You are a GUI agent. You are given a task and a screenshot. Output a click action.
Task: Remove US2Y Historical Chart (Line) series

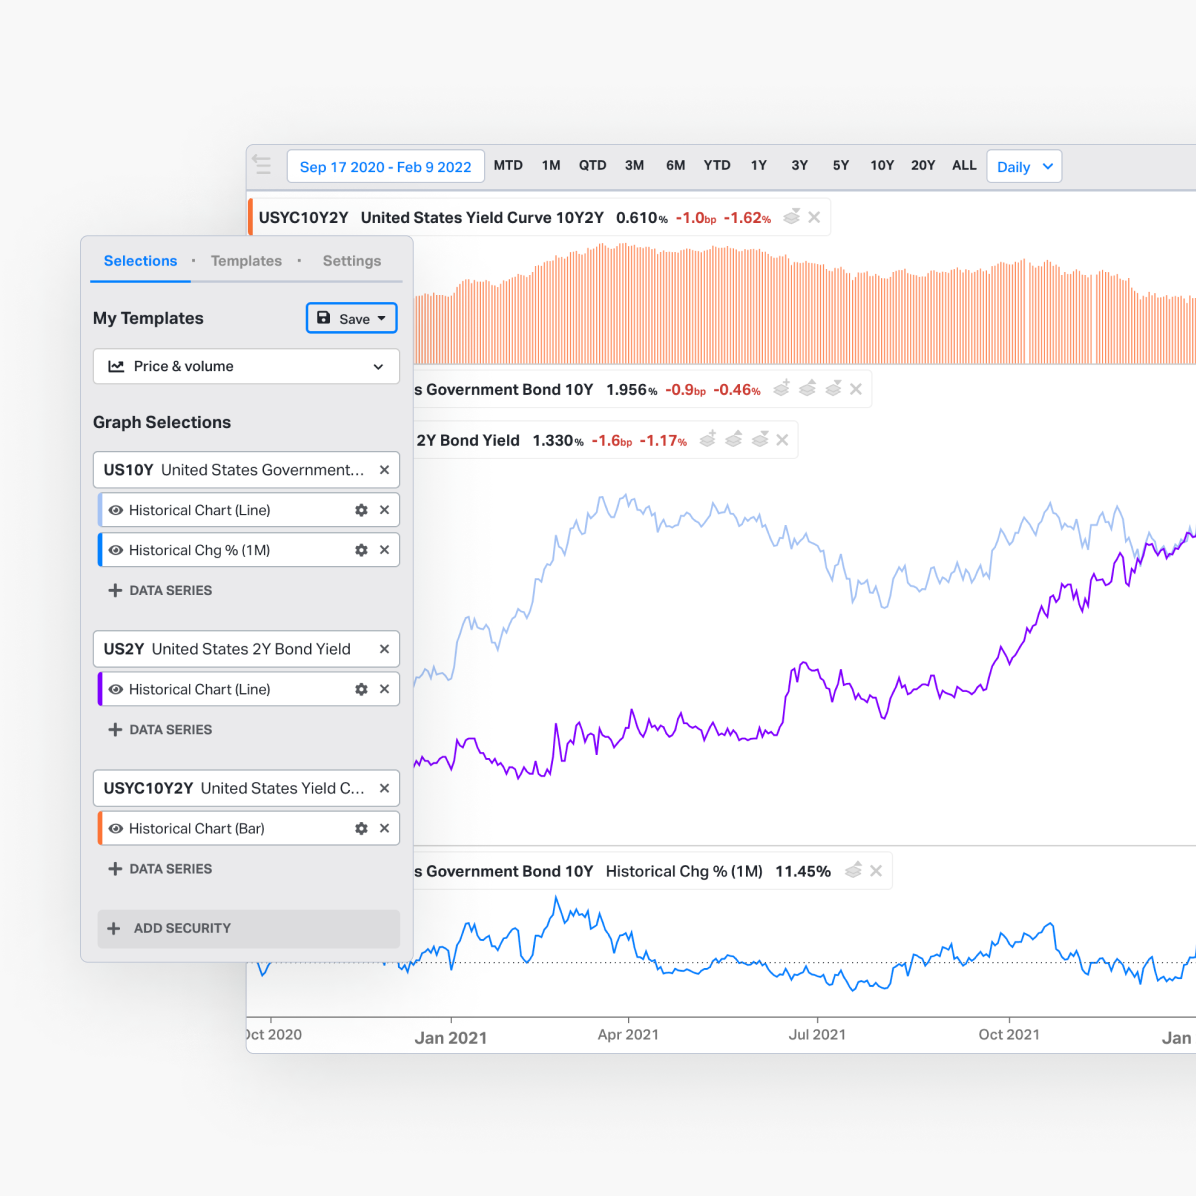384,689
